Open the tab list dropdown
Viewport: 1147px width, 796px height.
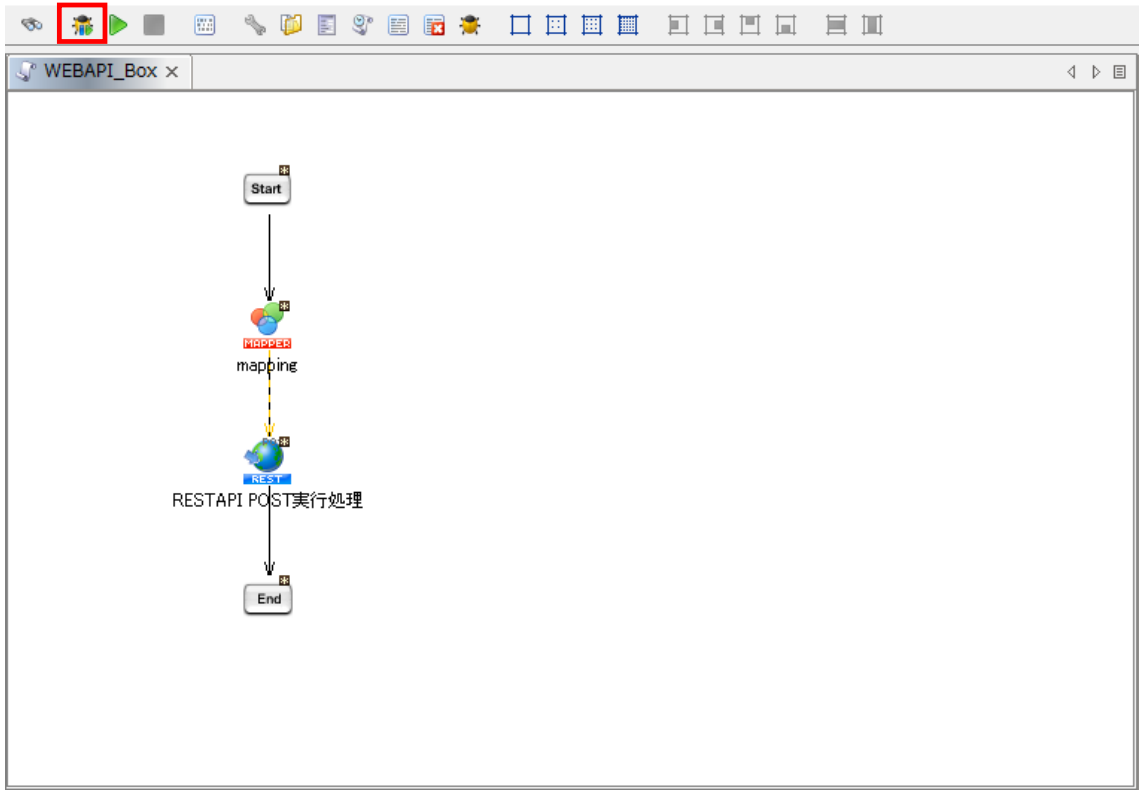click(1120, 72)
